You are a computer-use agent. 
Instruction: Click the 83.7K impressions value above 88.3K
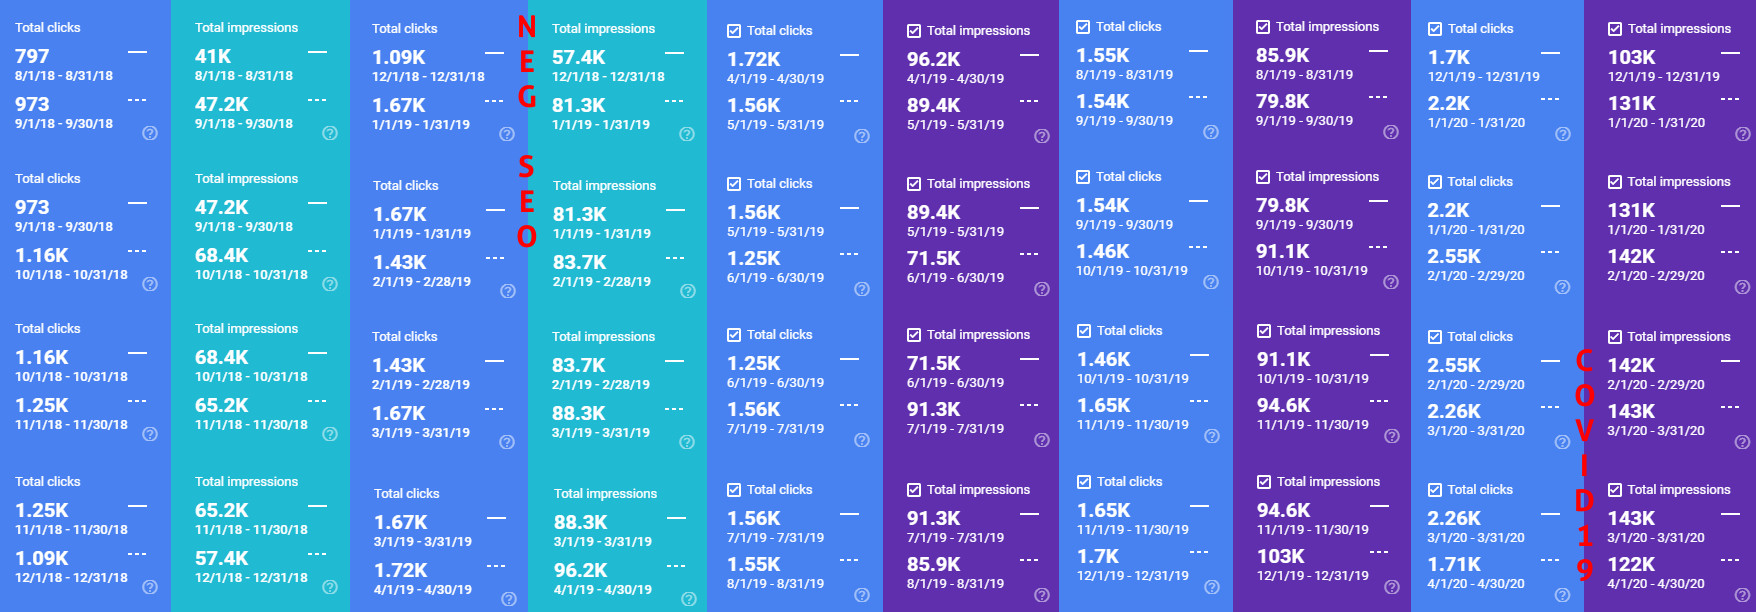tap(579, 366)
